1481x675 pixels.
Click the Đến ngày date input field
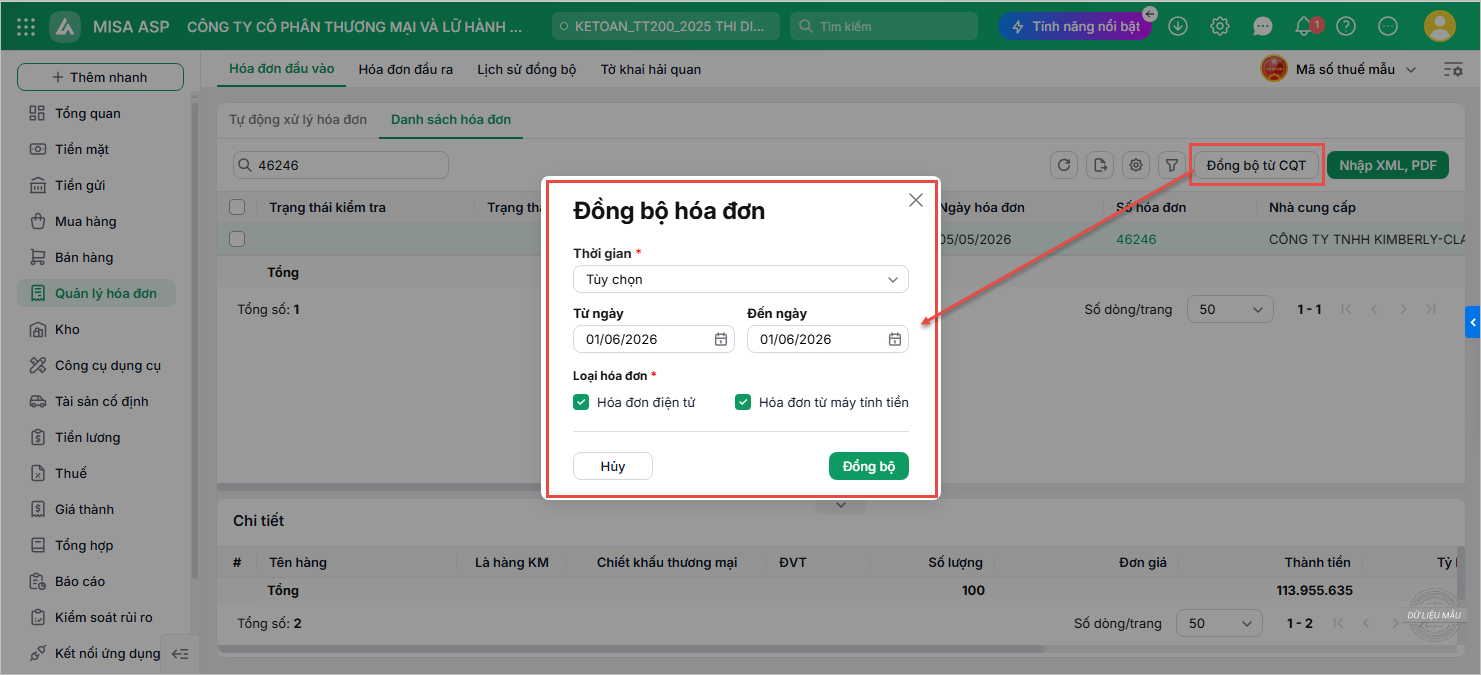(x=828, y=339)
